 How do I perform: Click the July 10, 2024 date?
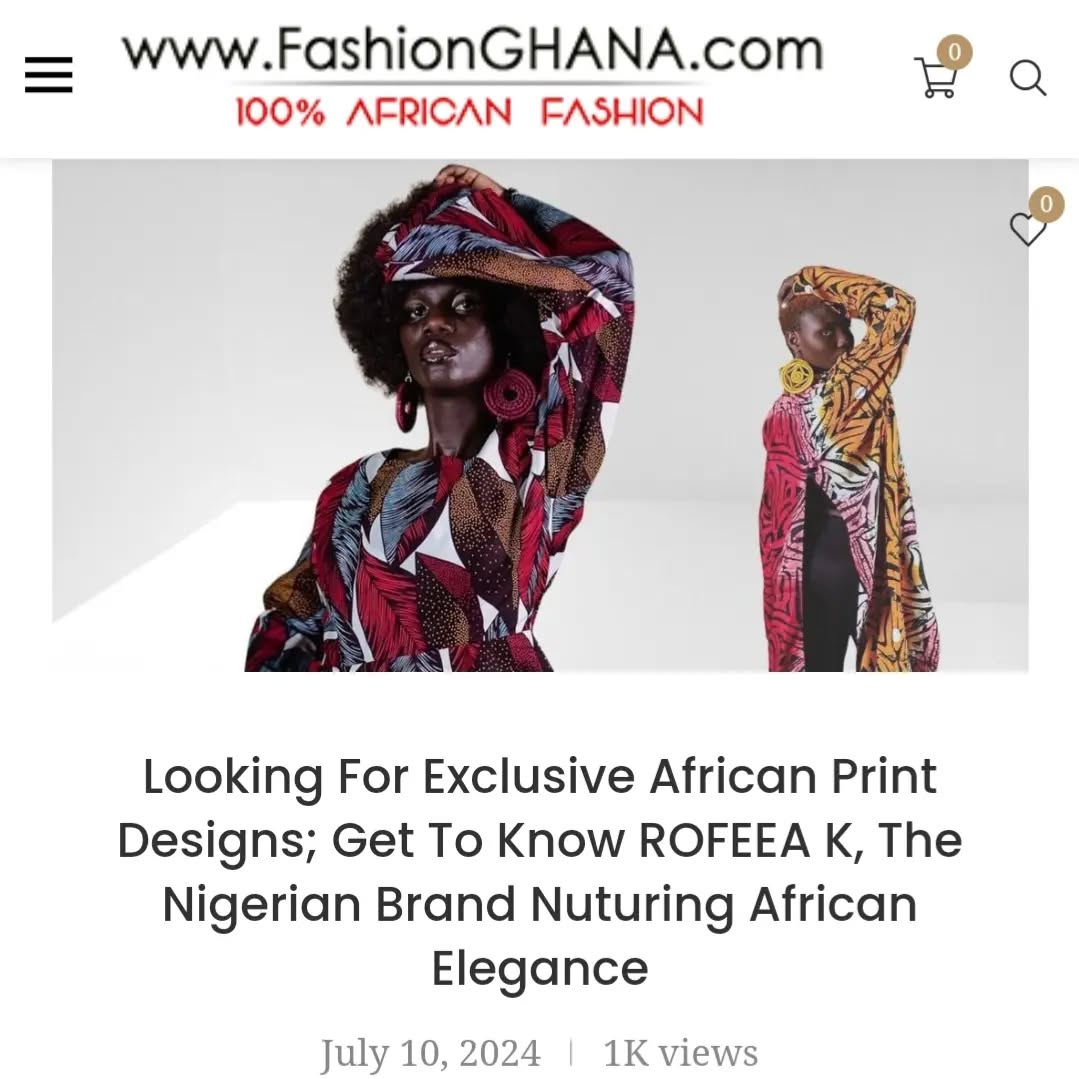(431, 1053)
